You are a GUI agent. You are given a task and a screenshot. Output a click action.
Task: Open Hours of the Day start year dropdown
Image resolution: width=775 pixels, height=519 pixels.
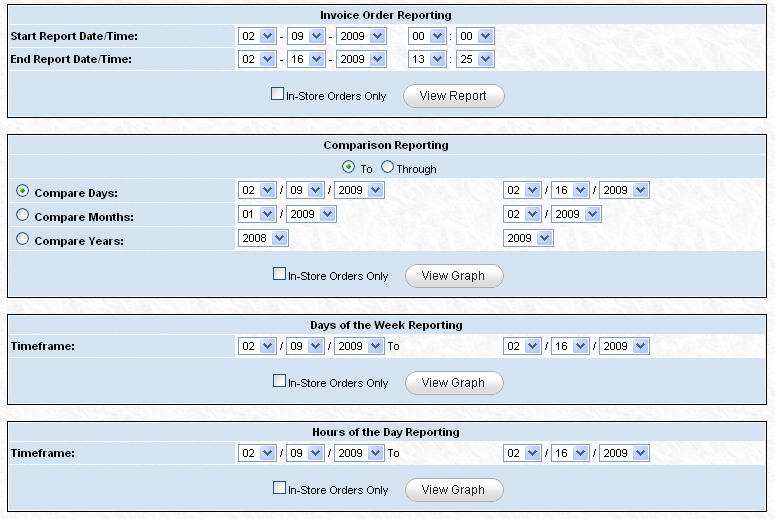(x=360, y=453)
